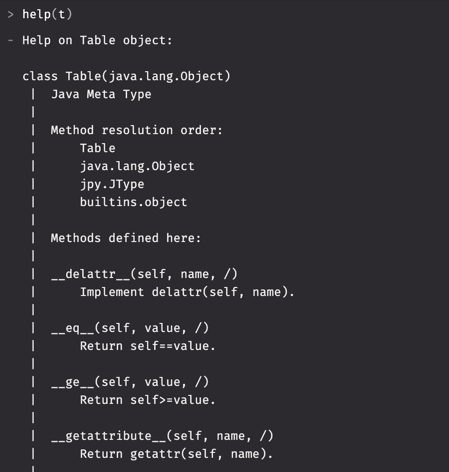Screen dimensions: 449x472
Task: Click the help(t) command line
Action: point(47,14)
